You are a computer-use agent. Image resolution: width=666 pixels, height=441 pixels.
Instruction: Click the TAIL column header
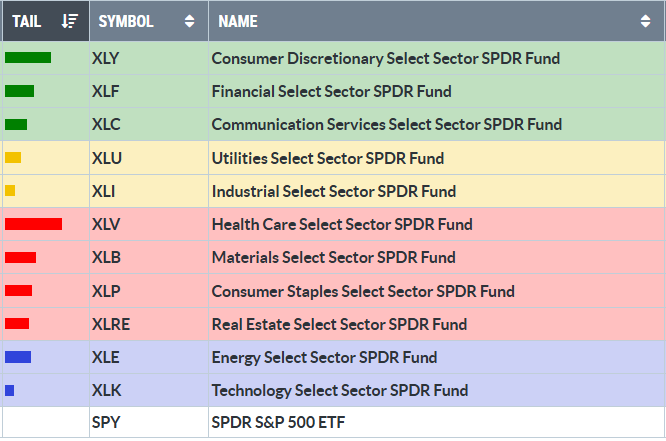click(x=27, y=21)
